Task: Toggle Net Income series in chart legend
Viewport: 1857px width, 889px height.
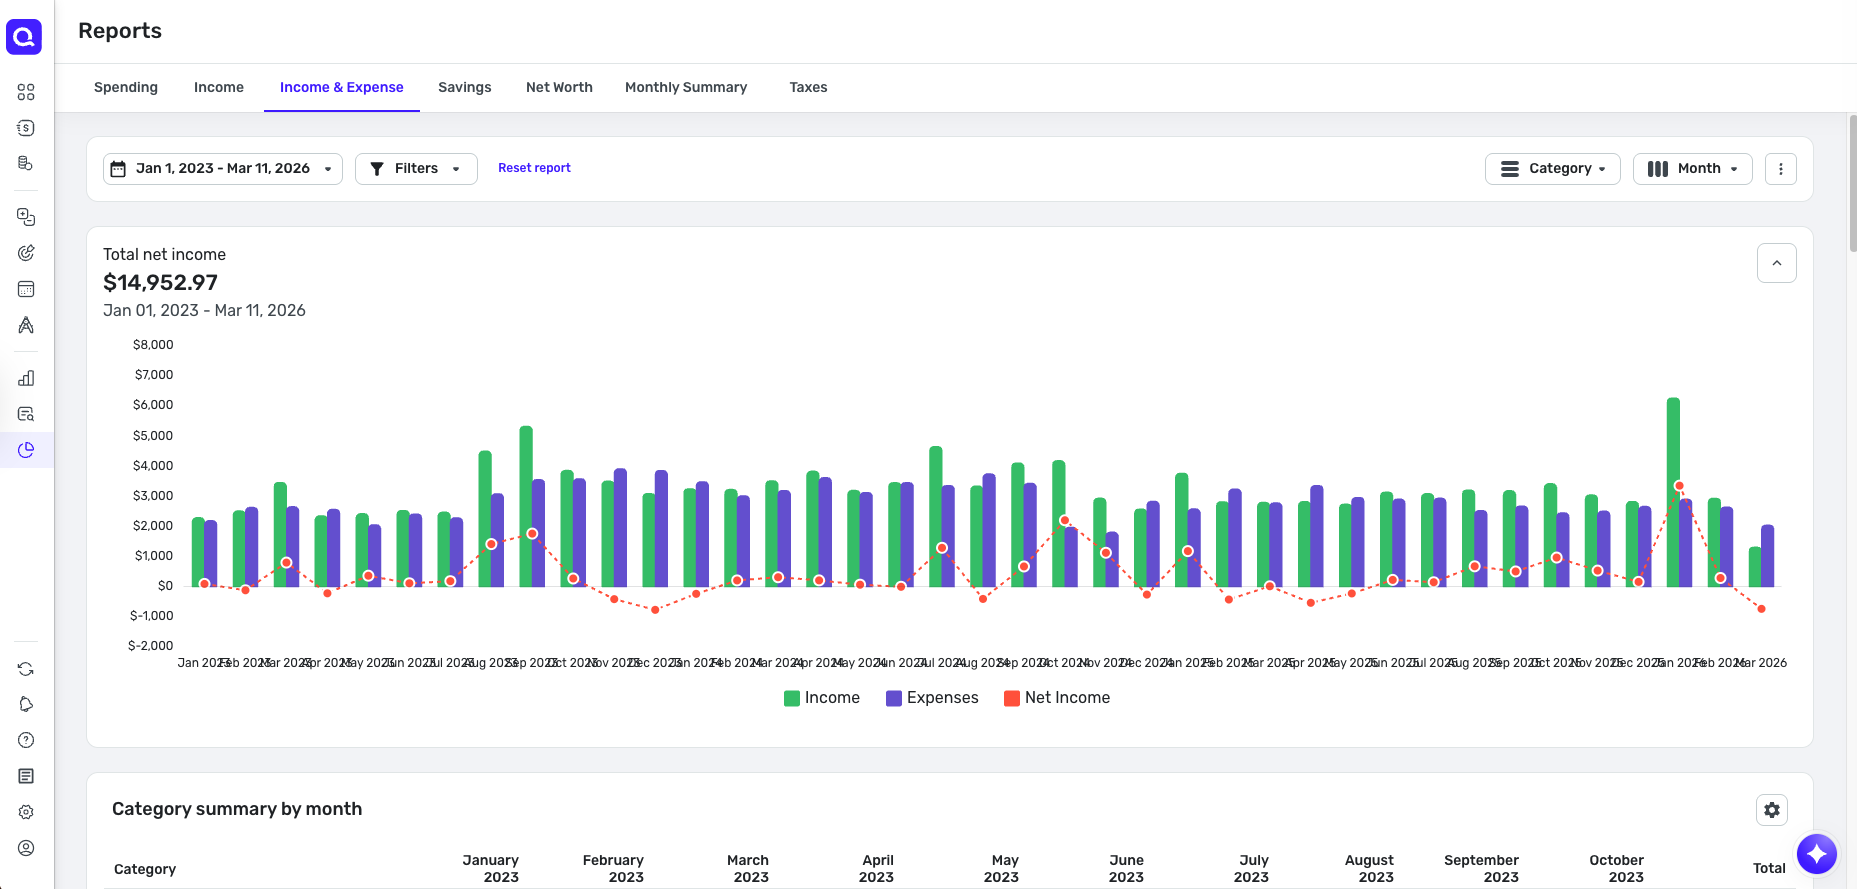Action: (1057, 698)
